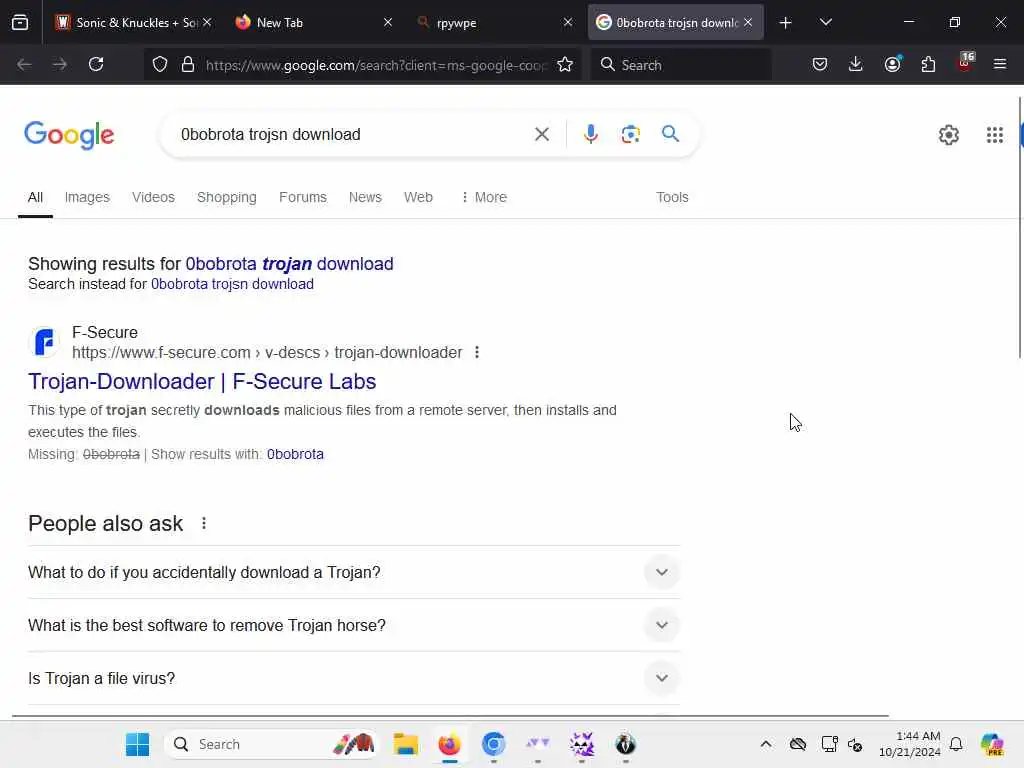Open People also ask options dots
The width and height of the screenshot is (1024, 768).
tap(204, 523)
